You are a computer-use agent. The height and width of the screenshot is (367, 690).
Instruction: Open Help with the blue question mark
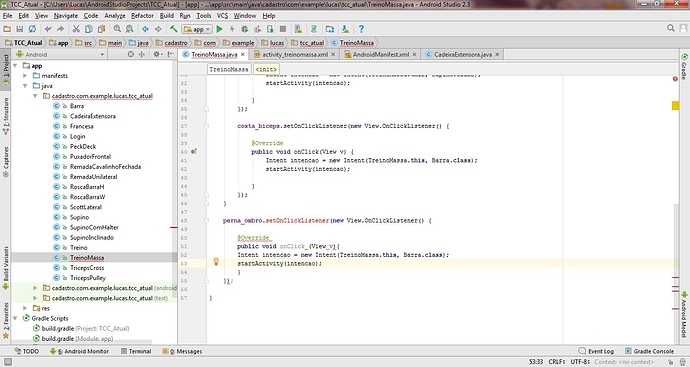[361, 29]
